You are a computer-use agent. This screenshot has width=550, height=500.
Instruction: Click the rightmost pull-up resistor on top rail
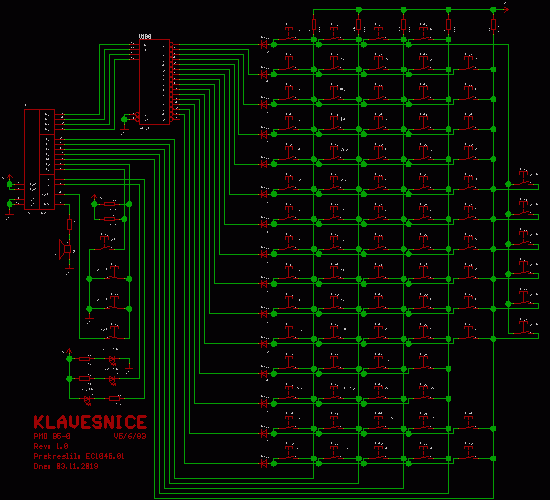(x=494, y=25)
